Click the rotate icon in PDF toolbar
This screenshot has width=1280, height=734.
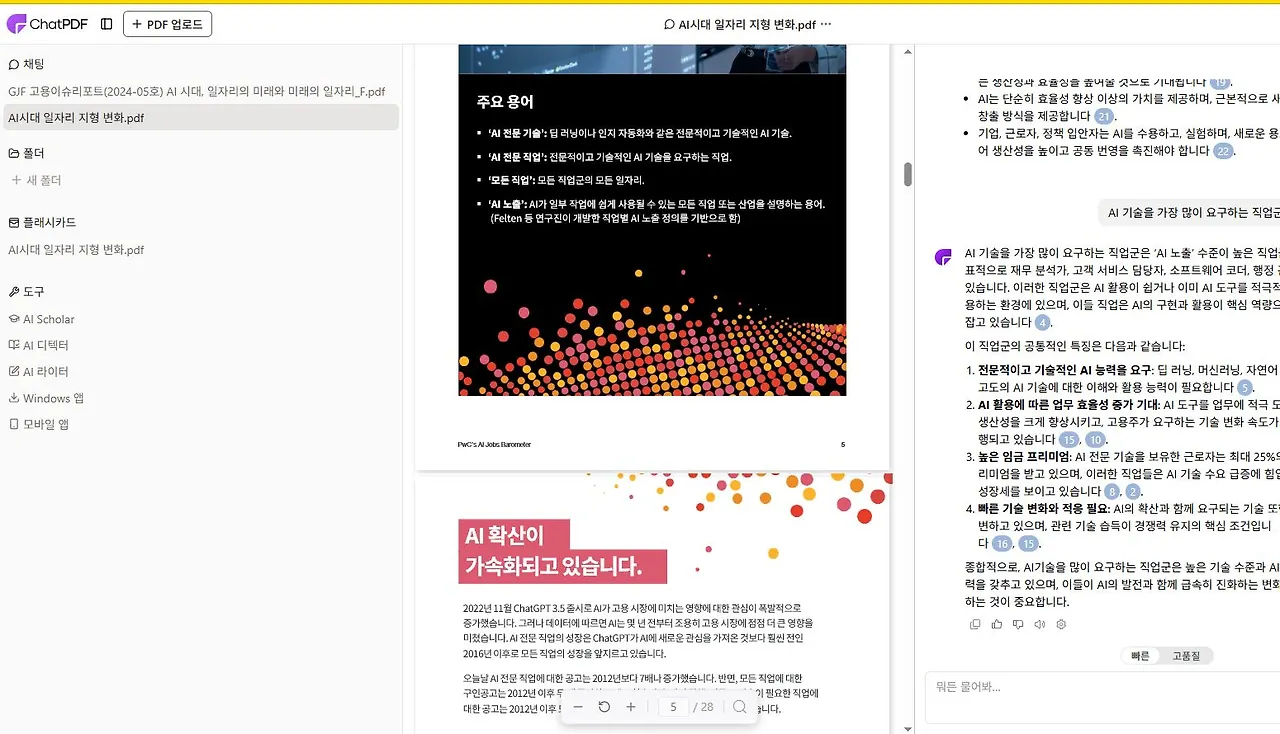[604, 707]
